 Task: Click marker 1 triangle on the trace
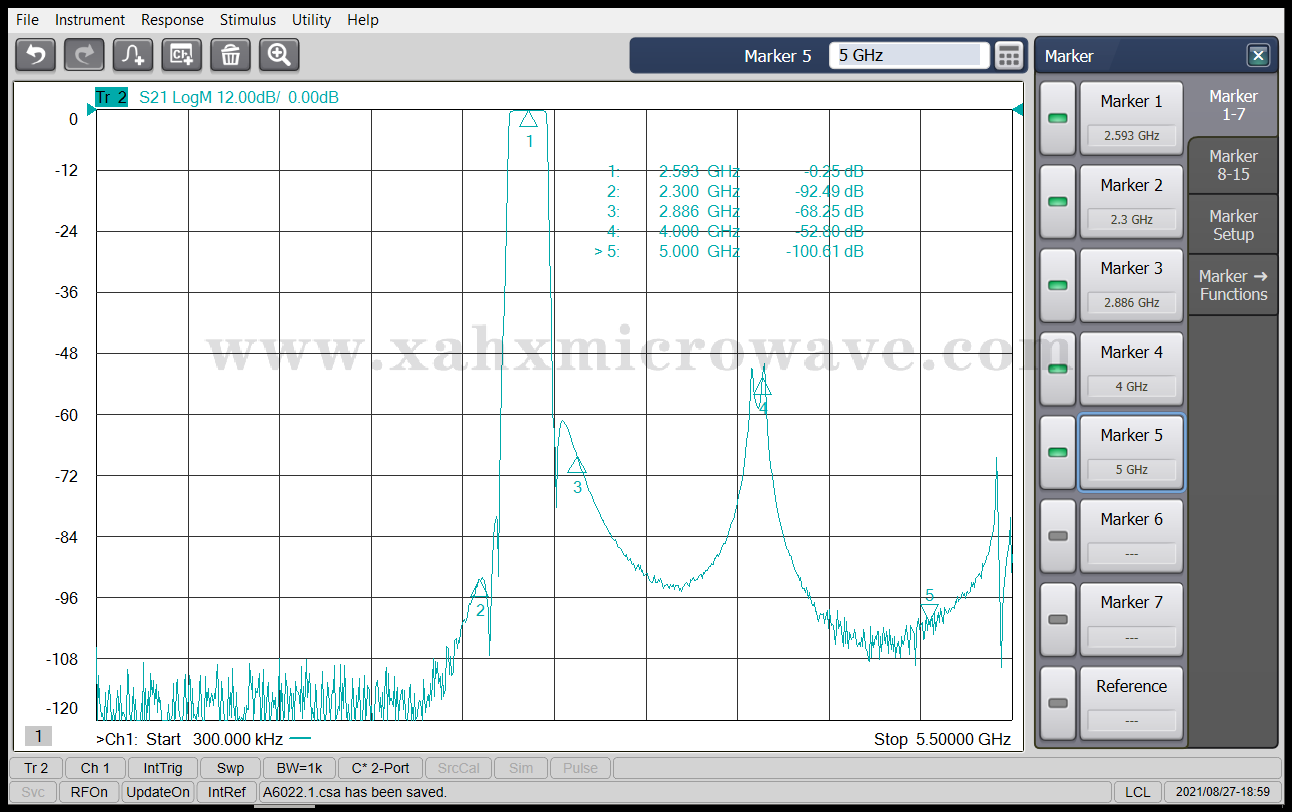529,119
